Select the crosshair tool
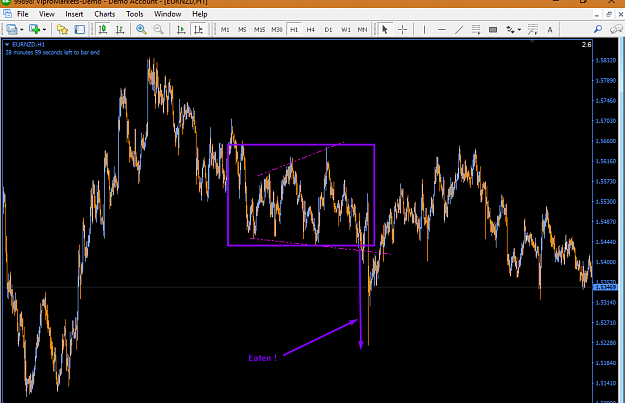 pos(403,29)
